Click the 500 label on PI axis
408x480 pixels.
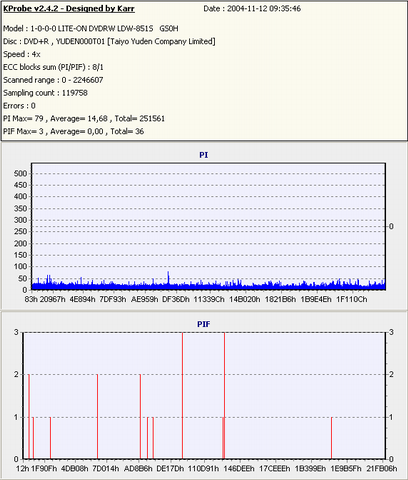(x=20, y=173)
